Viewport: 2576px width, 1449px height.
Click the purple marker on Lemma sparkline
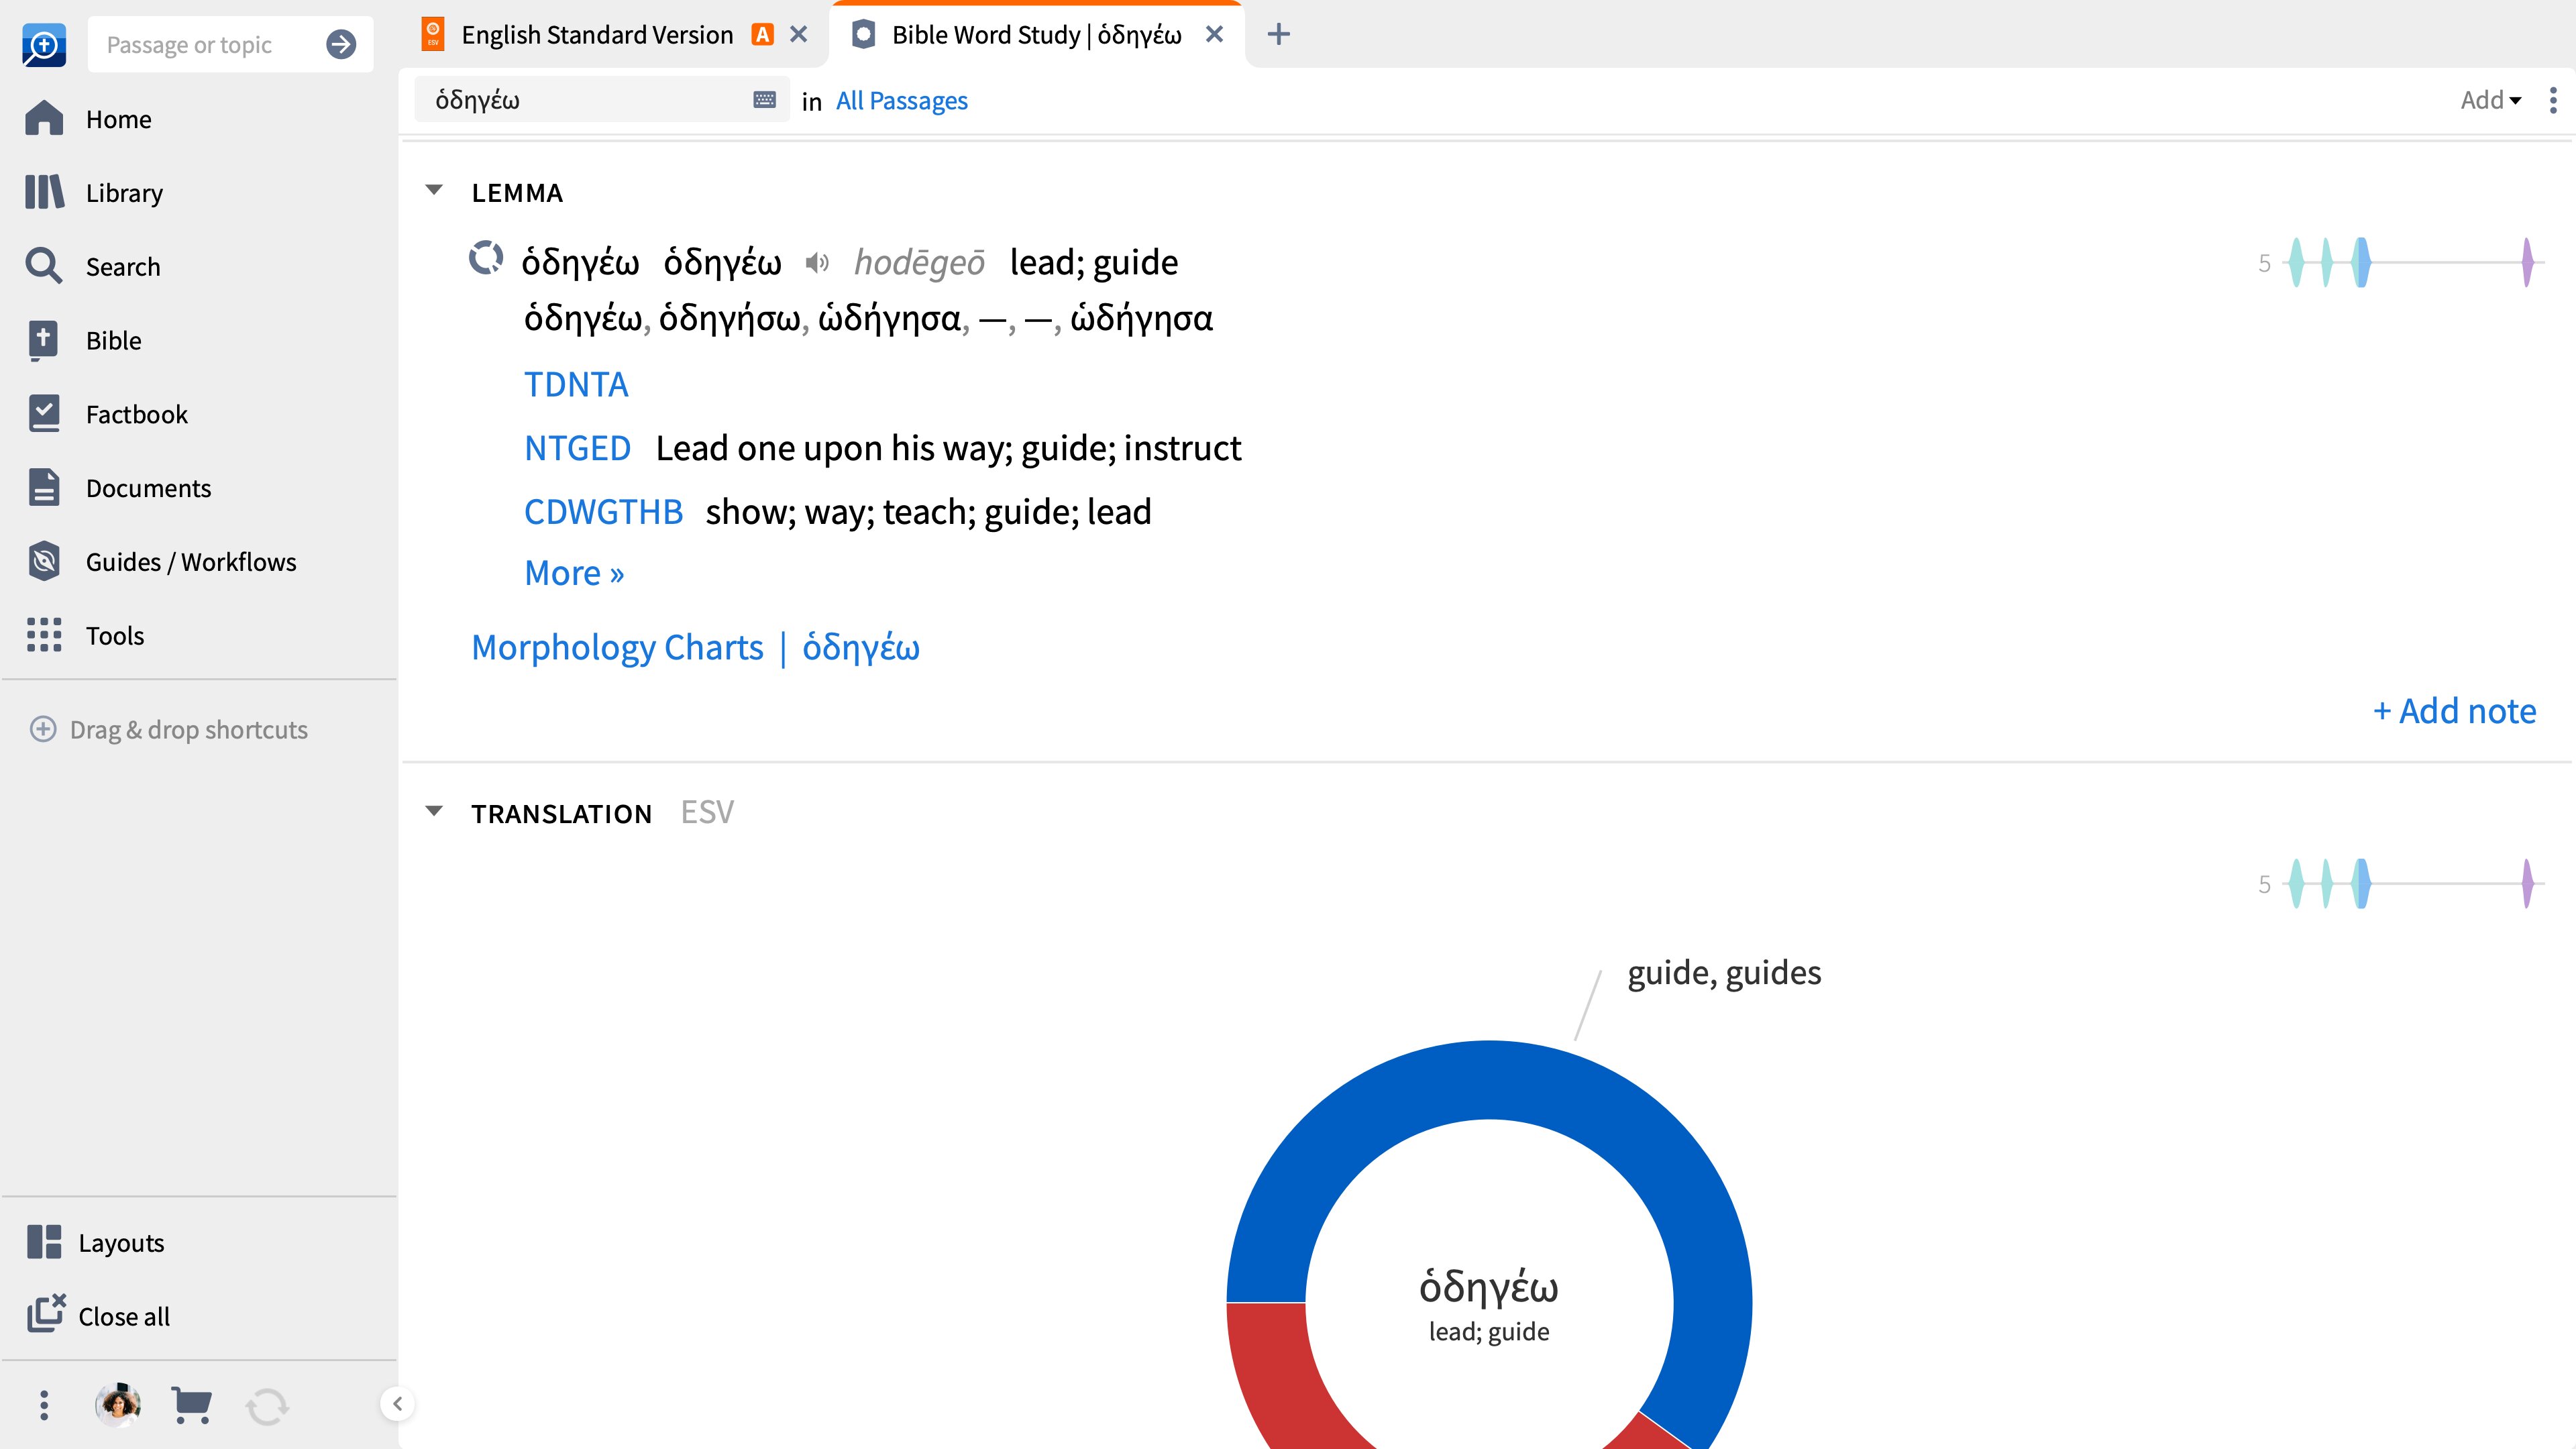click(x=2527, y=263)
